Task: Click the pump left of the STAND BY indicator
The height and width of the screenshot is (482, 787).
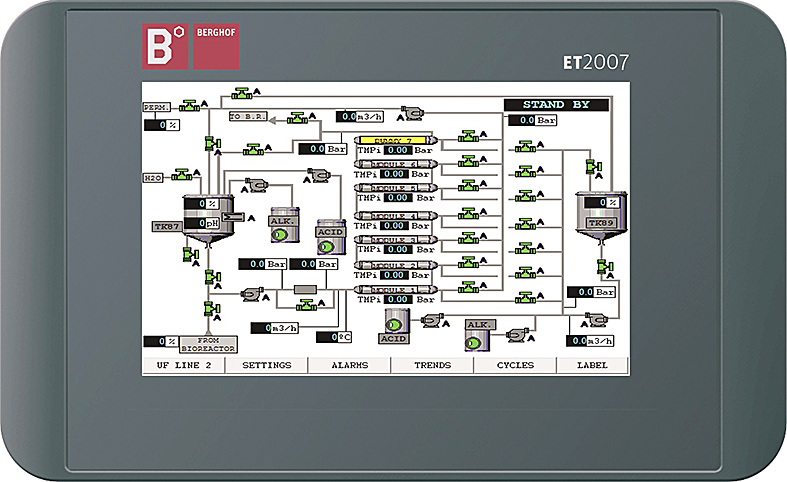Action: (x=410, y=114)
